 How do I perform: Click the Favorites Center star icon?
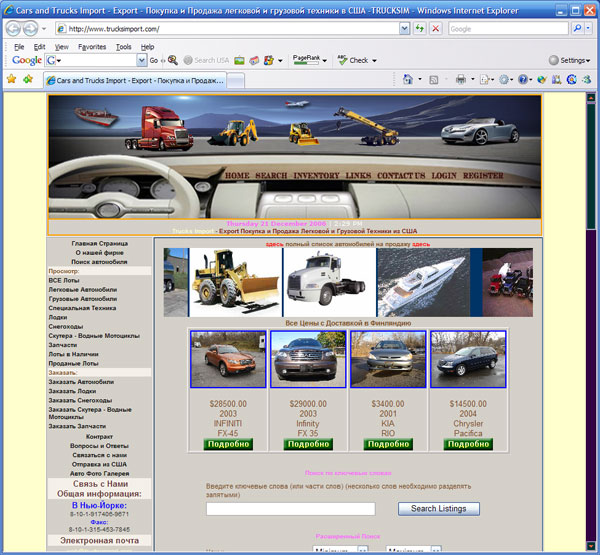[x=11, y=78]
